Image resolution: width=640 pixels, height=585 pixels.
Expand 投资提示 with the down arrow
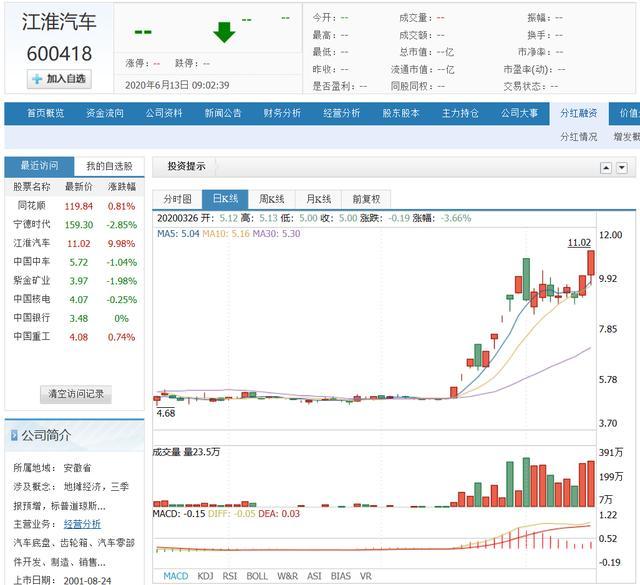[x=622, y=167]
